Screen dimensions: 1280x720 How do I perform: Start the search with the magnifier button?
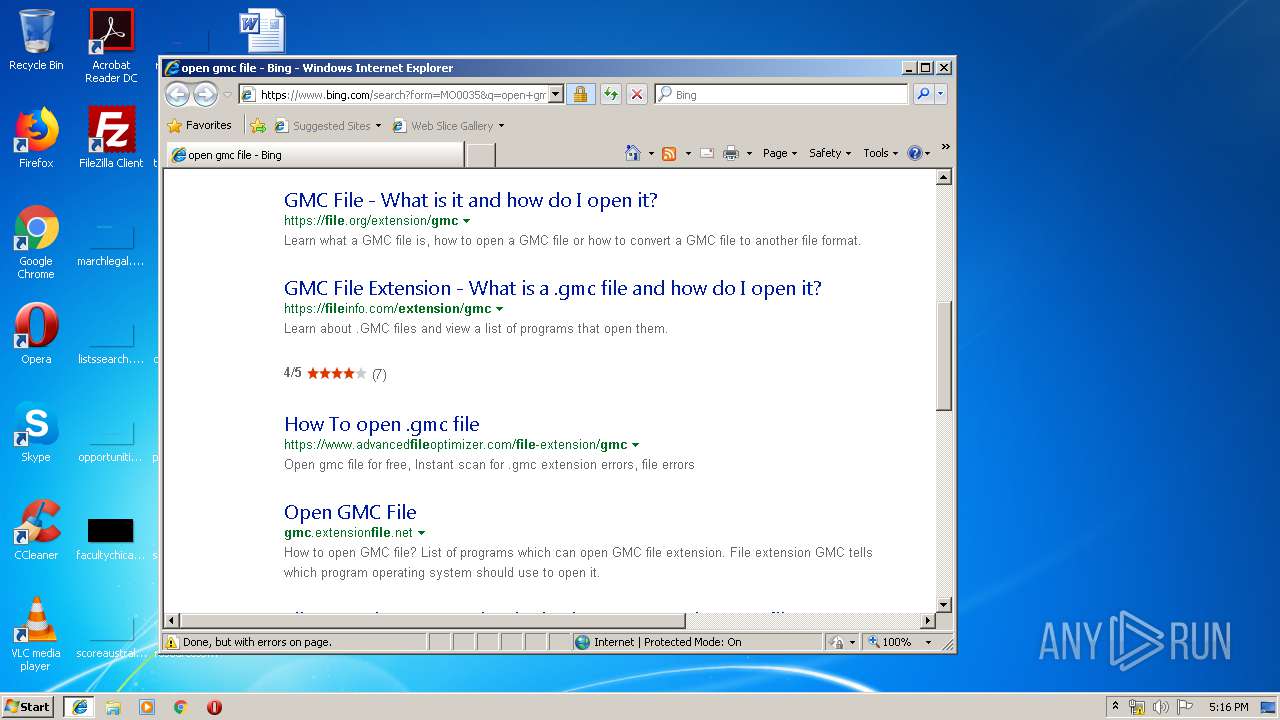923,95
